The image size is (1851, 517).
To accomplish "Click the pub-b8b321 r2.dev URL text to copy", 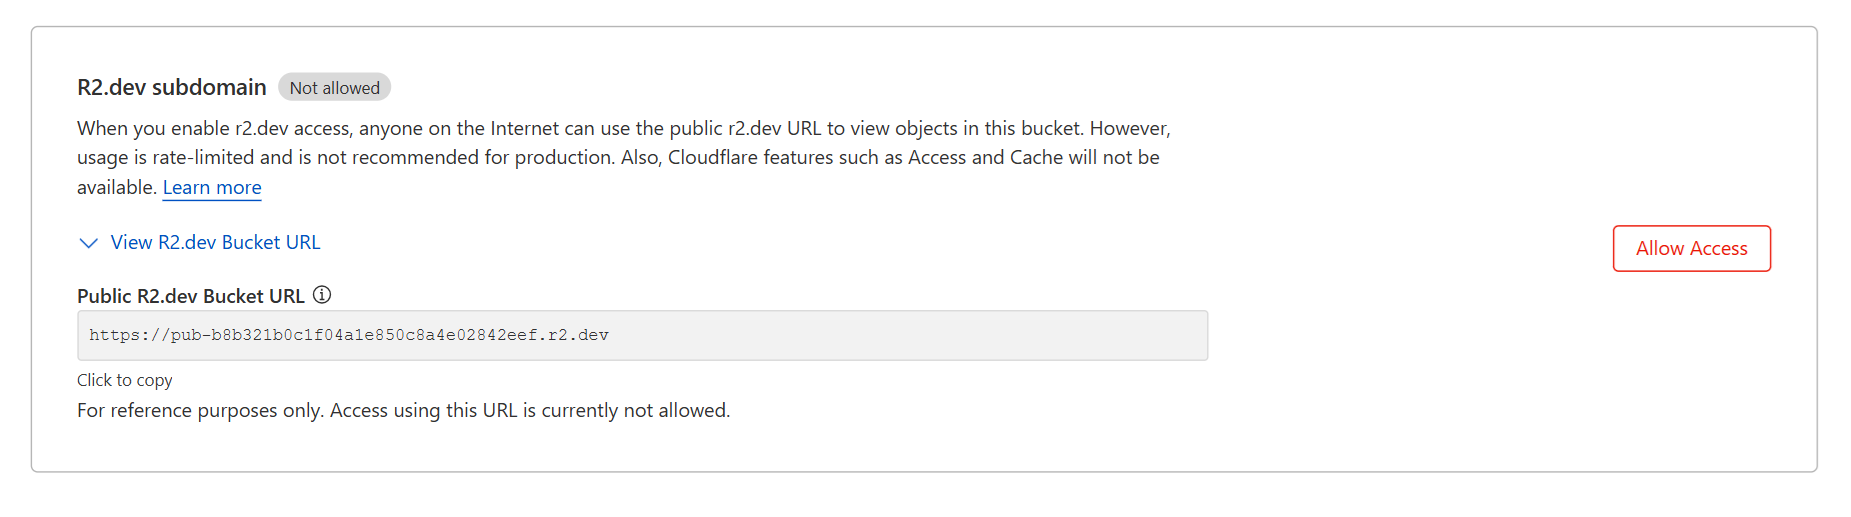I will pos(348,335).
